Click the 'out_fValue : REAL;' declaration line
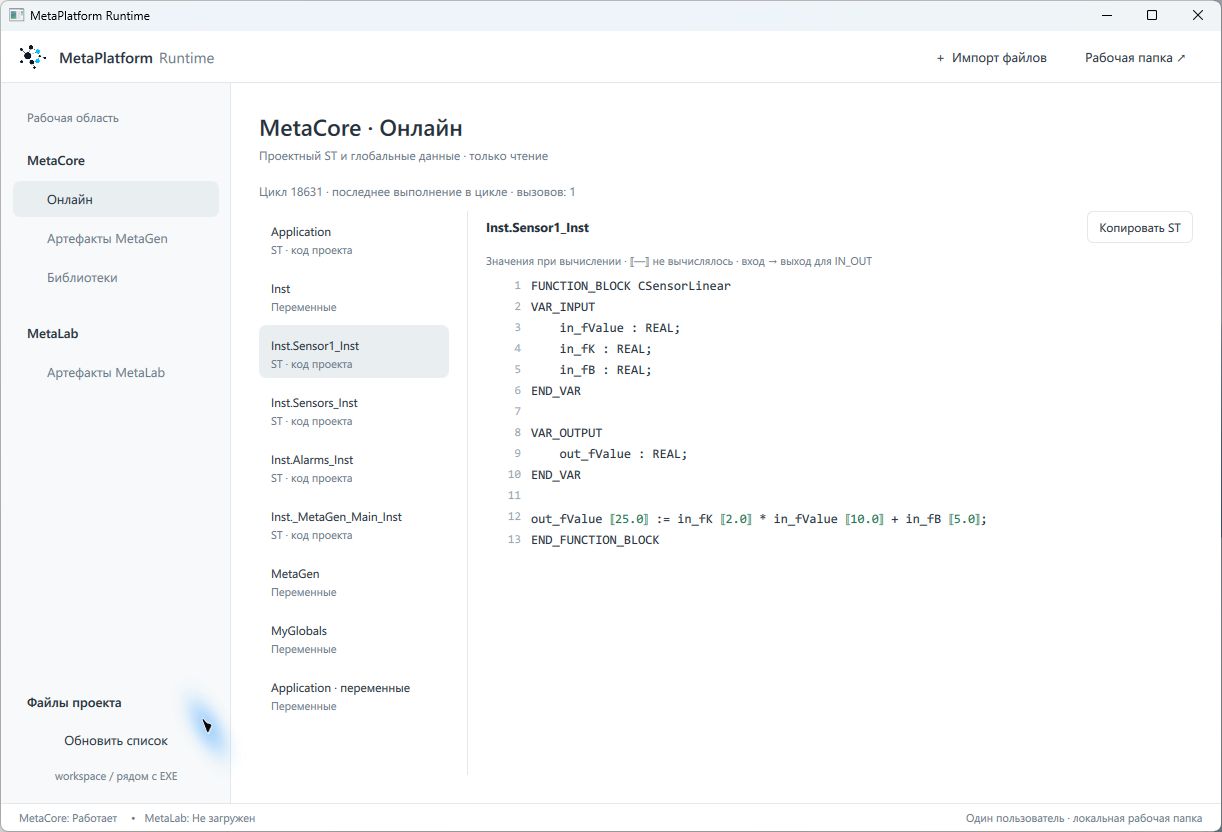1222x832 pixels. pos(624,454)
